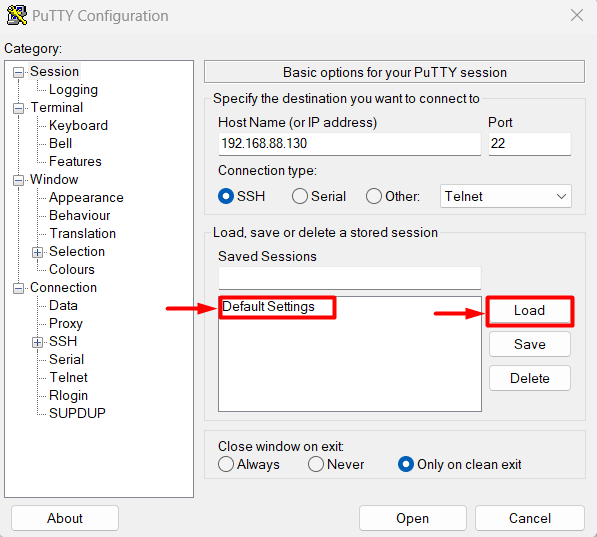Image resolution: width=597 pixels, height=537 pixels.
Task: Select the SSH category label in tree
Action: click(63, 341)
